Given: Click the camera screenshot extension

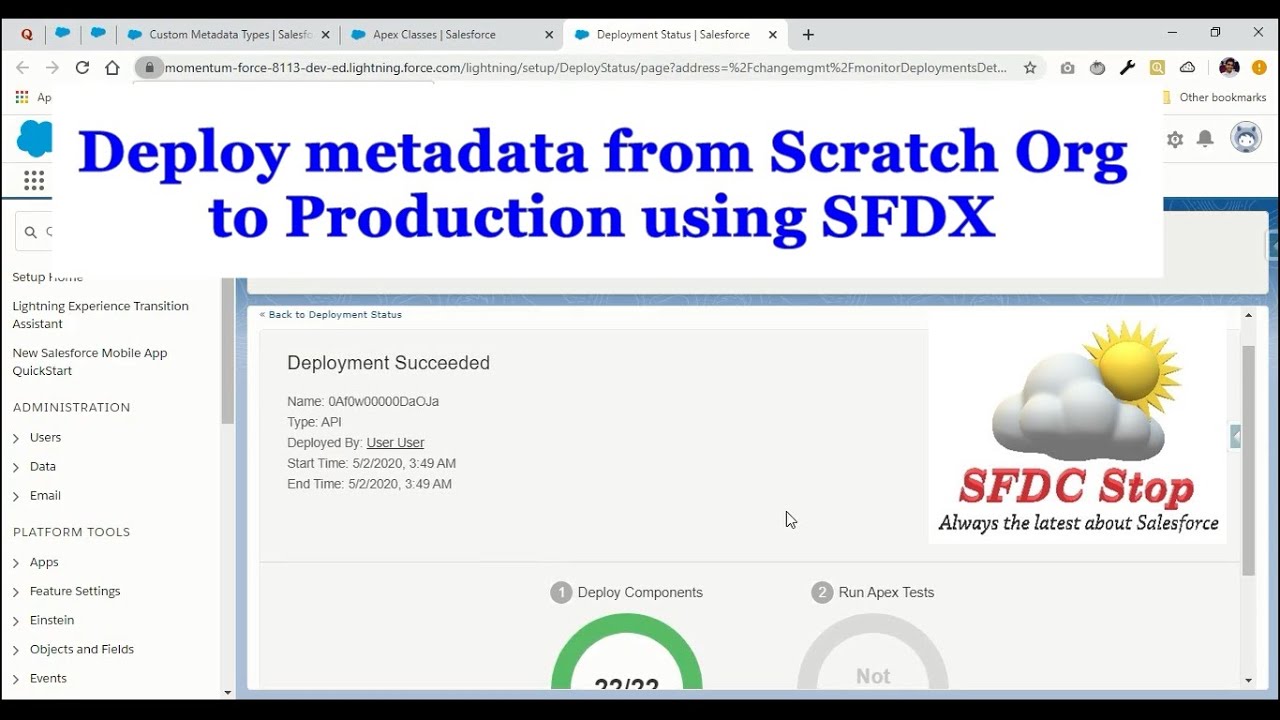Looking at the screenshot, I should (1068, 67).
